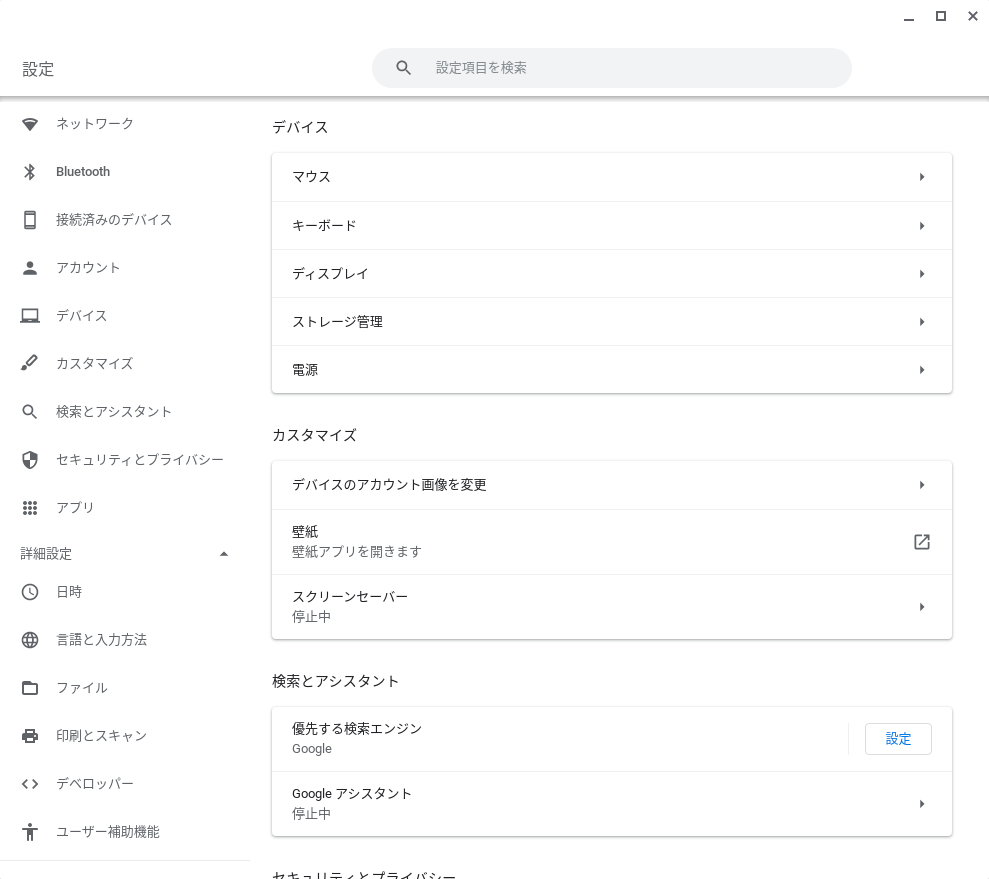Image resolution: width=989 pixels, height=879 pixels.
Task: Click the phone icon for 接続済みのデバイス
Action: click(30, 220)
